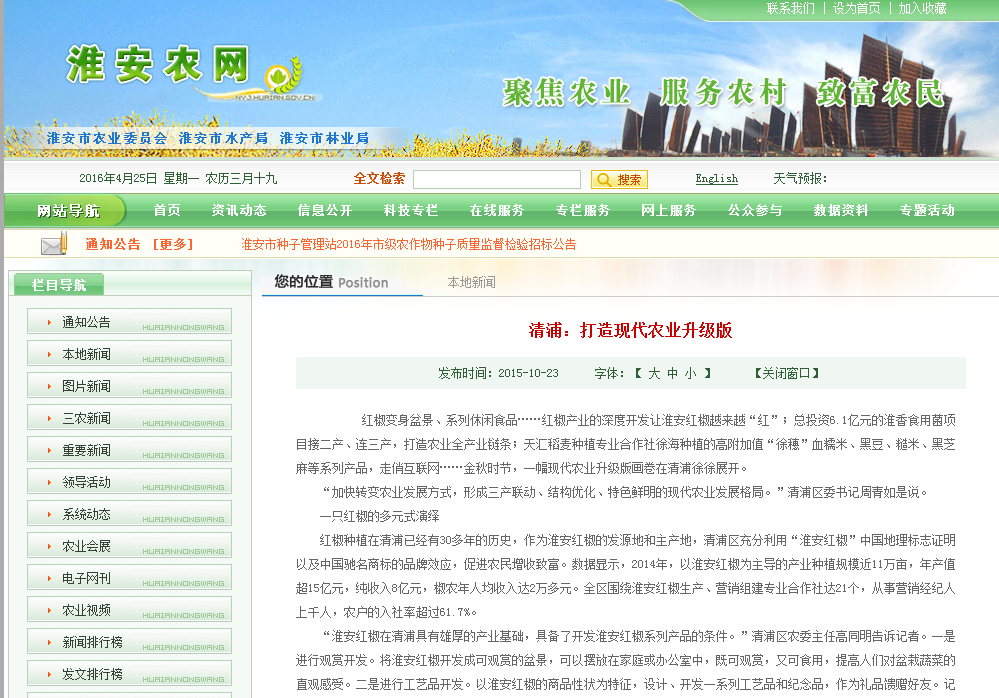The width and height of the screenshot is (999, 698).
Task: Set font size to 中
Action: click(673, 373)
